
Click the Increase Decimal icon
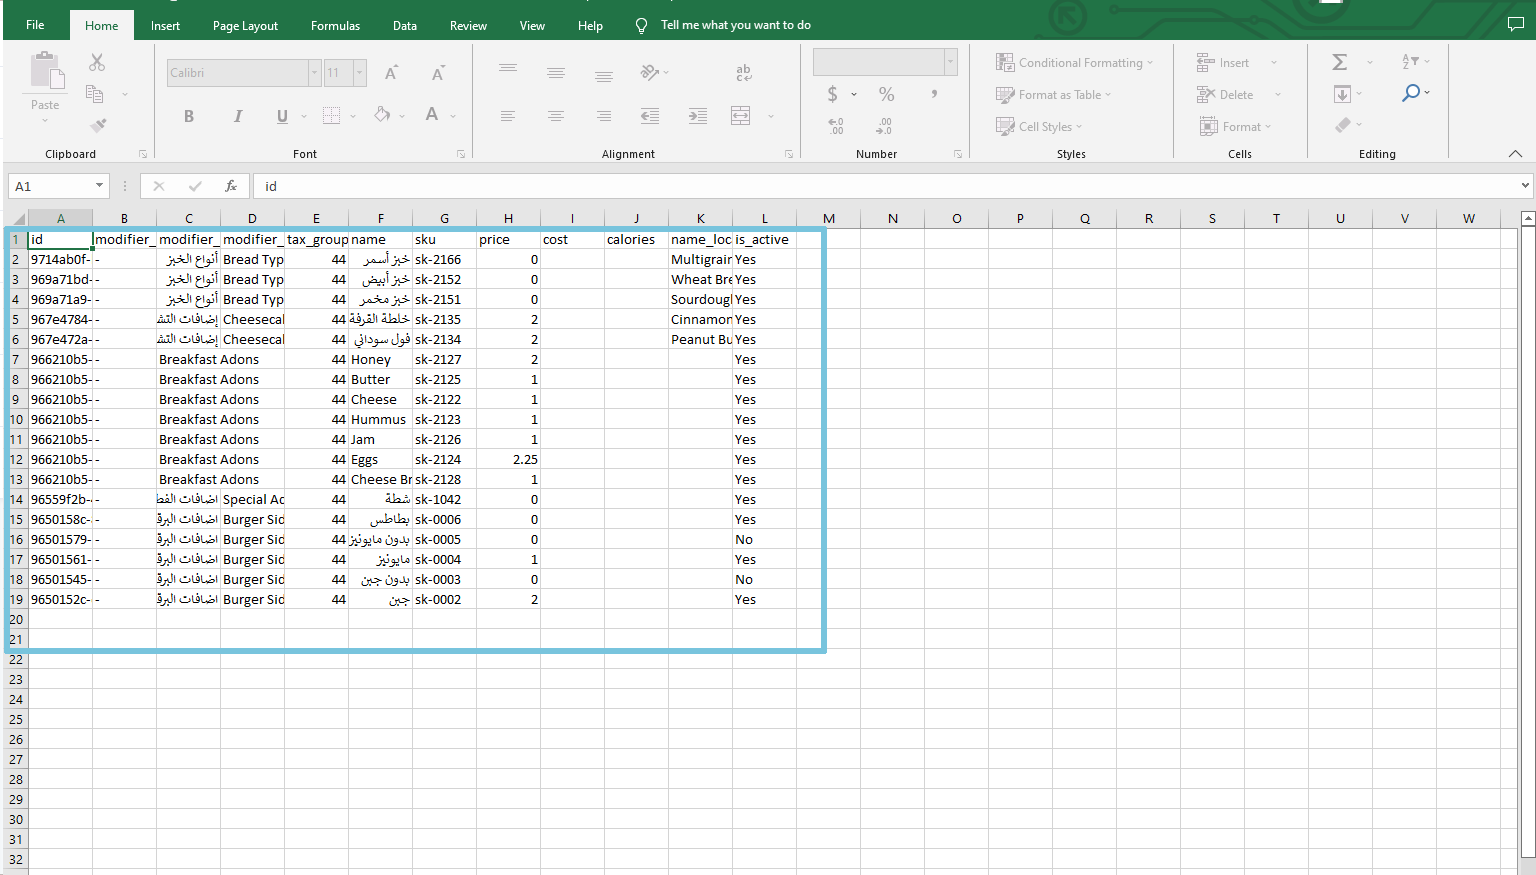pos(836,124)
